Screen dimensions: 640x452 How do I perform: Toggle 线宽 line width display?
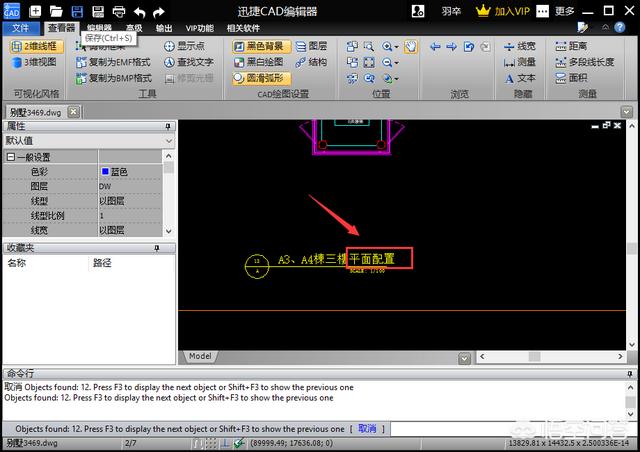tap(520, 46)
